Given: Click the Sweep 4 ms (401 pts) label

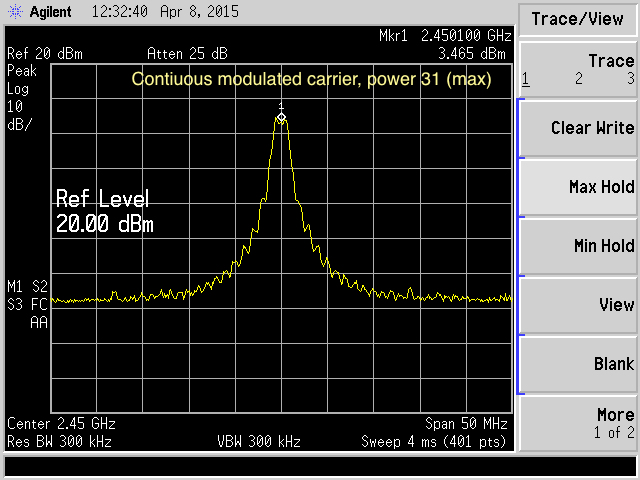Looking at the screenshot, I should point(433,442).
